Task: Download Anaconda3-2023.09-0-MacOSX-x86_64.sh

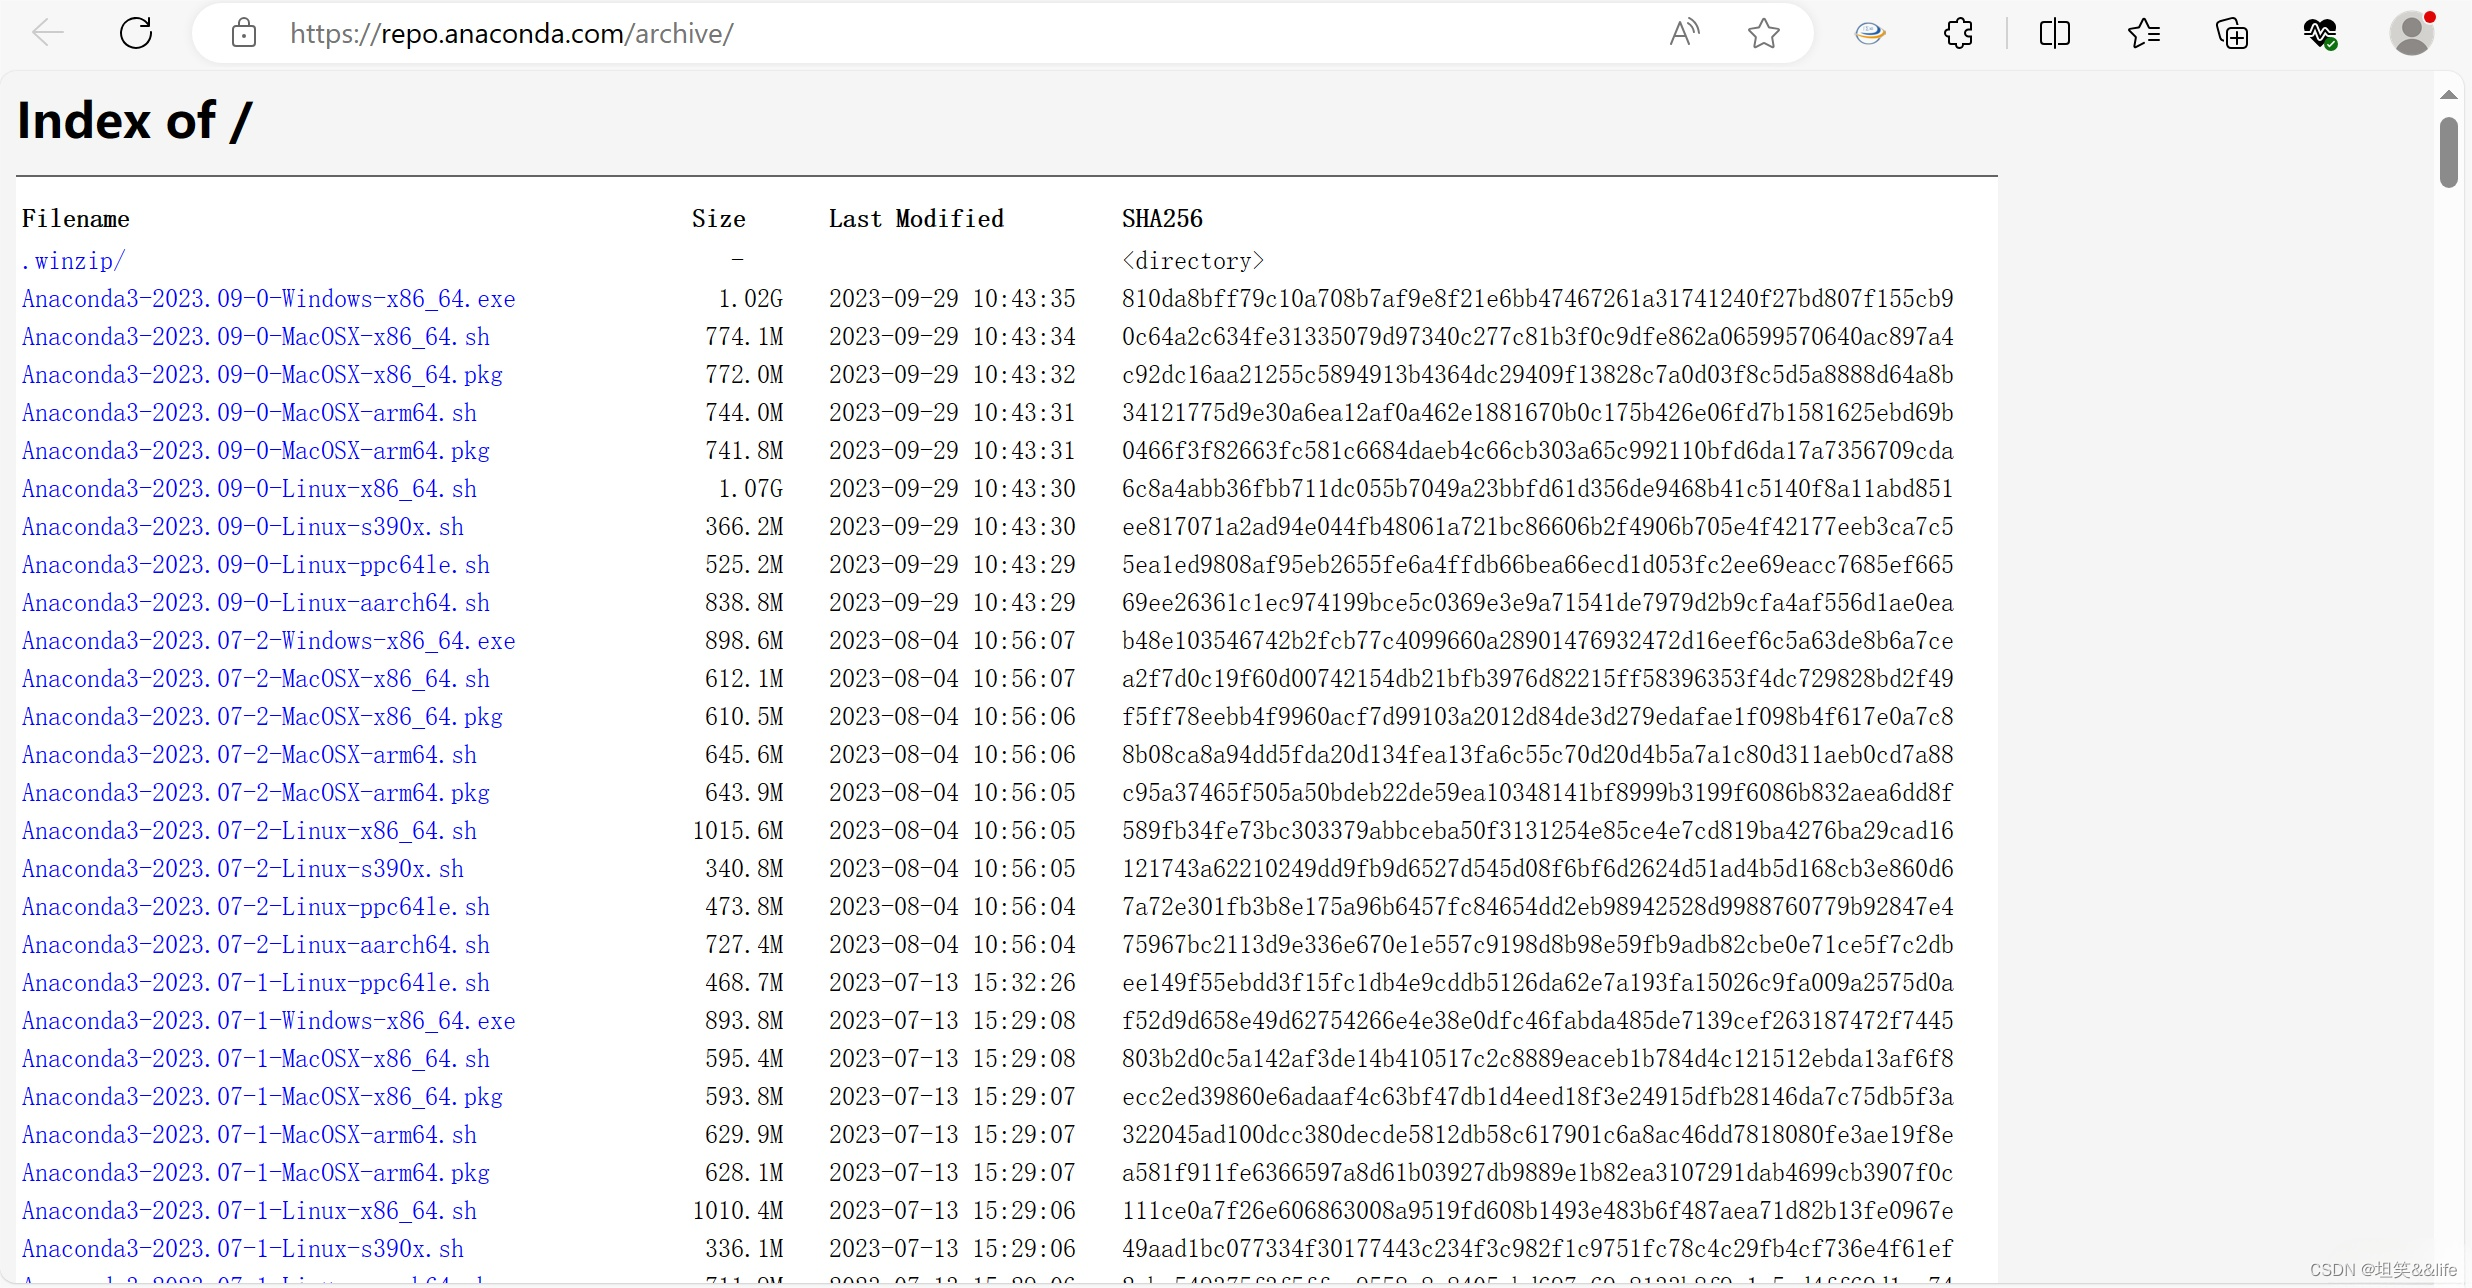Action: 255,337
